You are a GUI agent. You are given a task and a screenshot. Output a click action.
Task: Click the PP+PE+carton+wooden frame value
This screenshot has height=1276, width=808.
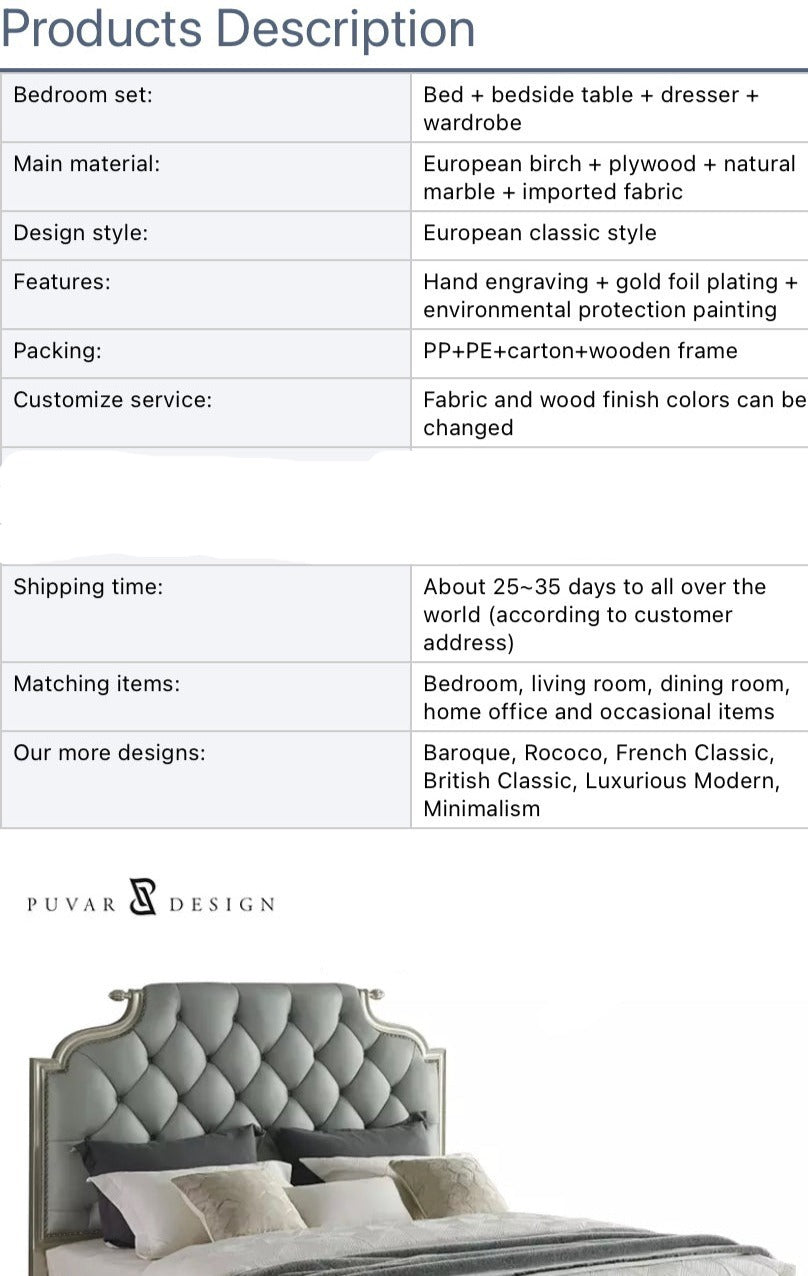pyautogui.click(x=580, y=351)
